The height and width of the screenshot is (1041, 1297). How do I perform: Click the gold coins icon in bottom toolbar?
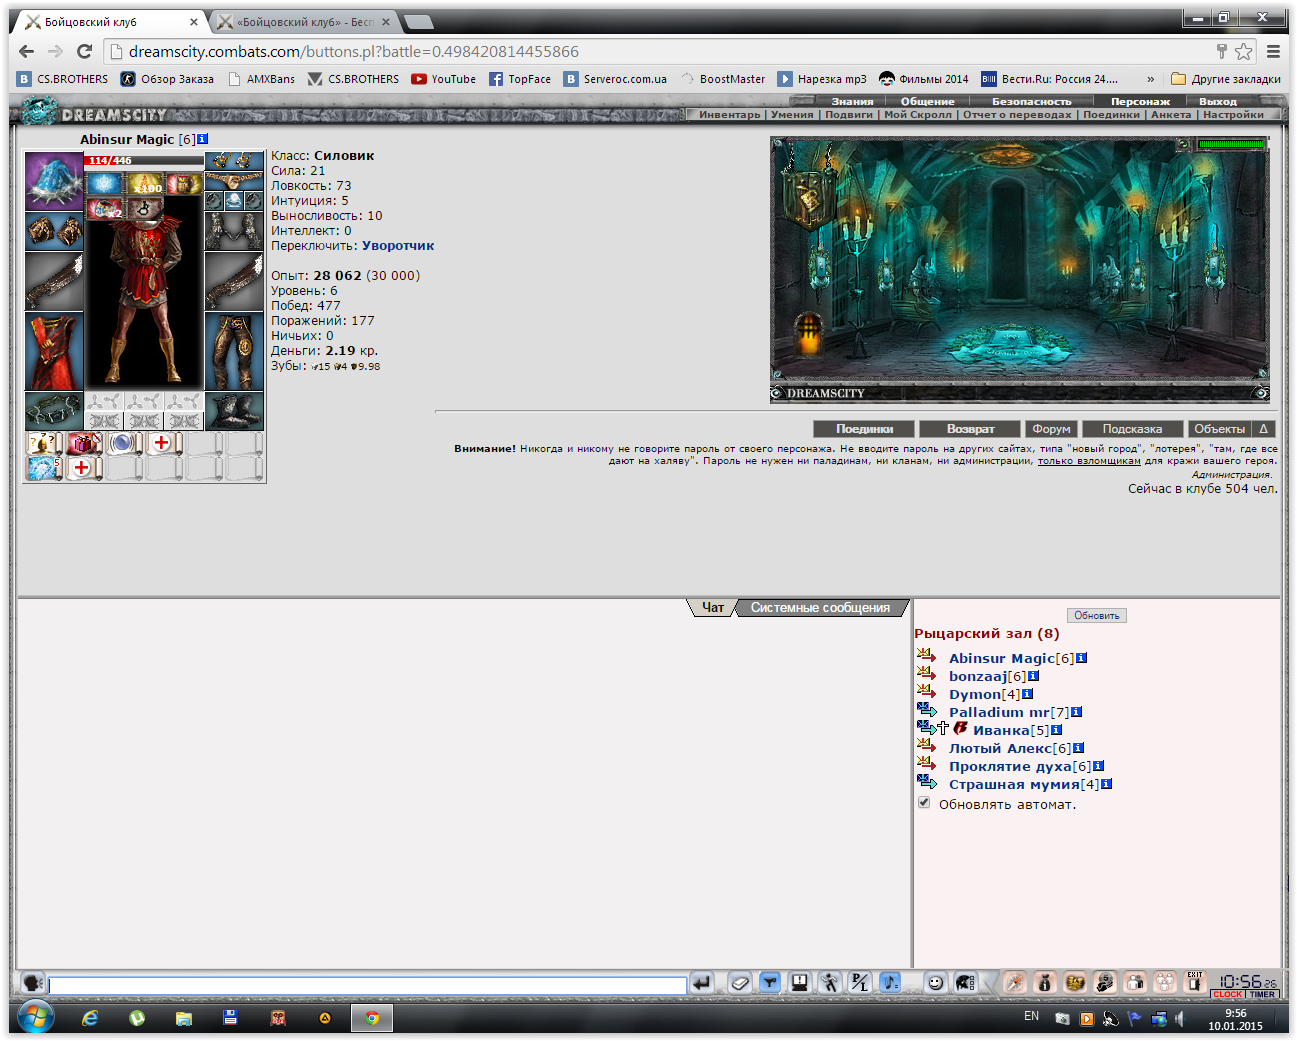coord(1075,982)
